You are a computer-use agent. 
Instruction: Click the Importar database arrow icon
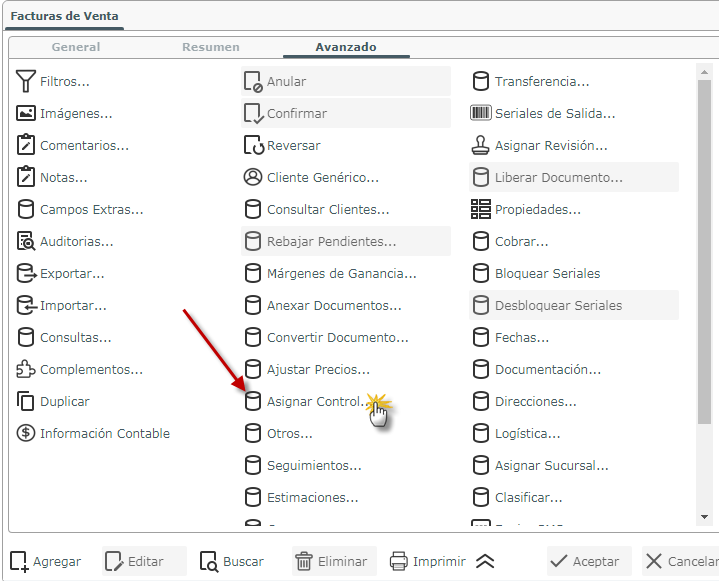point(26,305)
